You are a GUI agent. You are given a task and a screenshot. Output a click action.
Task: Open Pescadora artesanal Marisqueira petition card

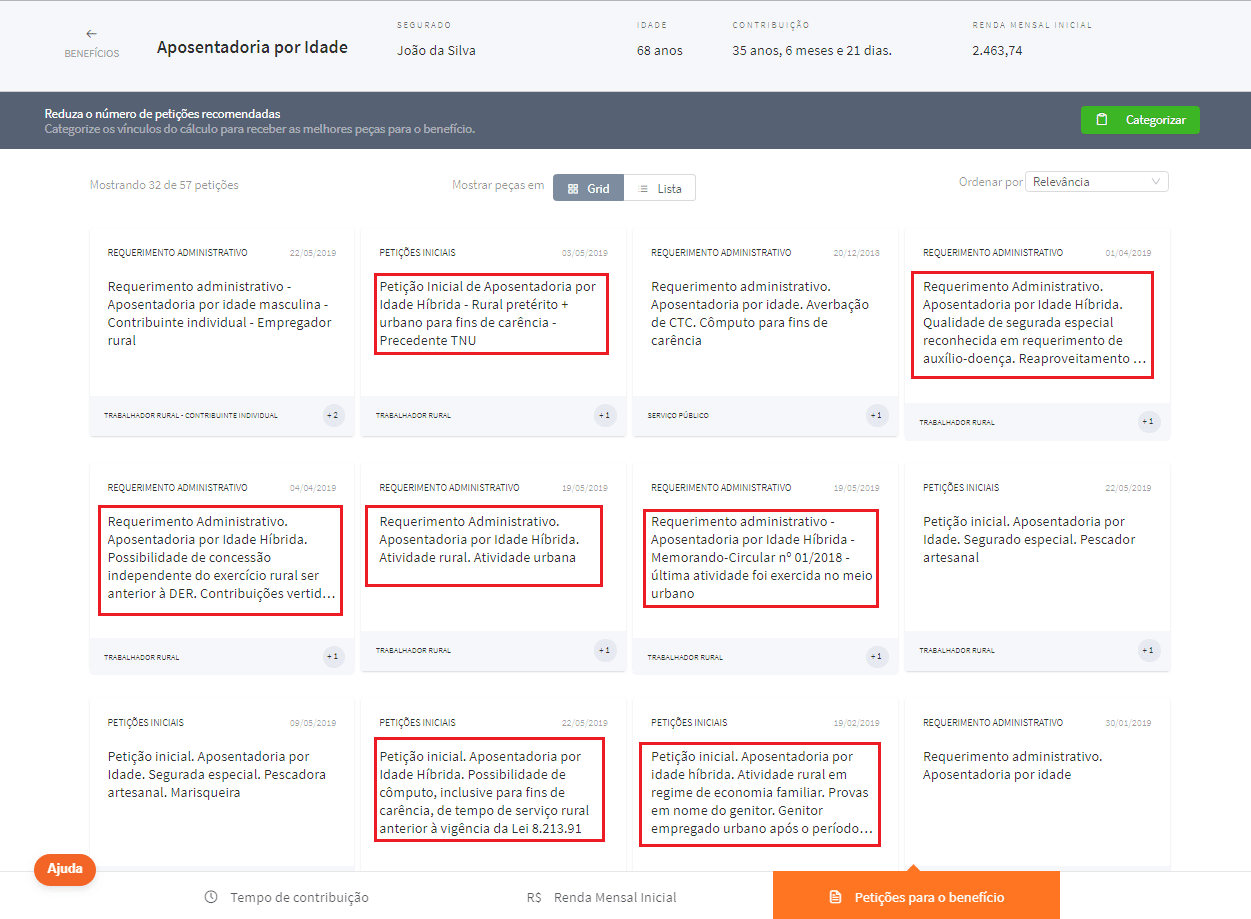tap(216, 774)
